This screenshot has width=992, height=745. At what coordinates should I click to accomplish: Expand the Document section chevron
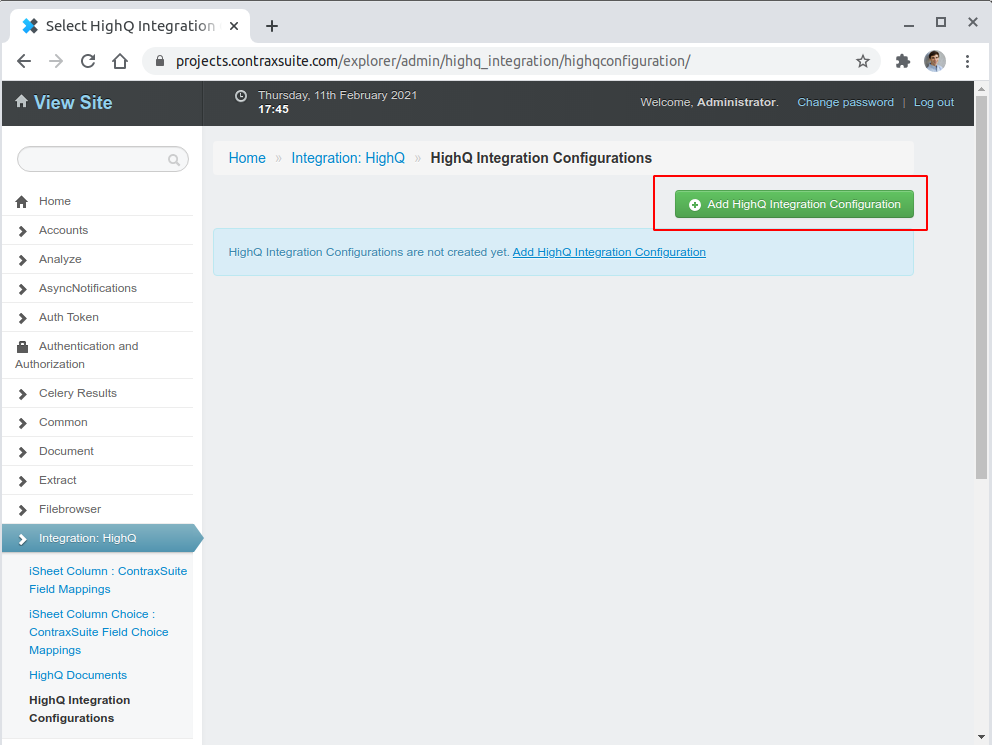(x=23, y=453)
